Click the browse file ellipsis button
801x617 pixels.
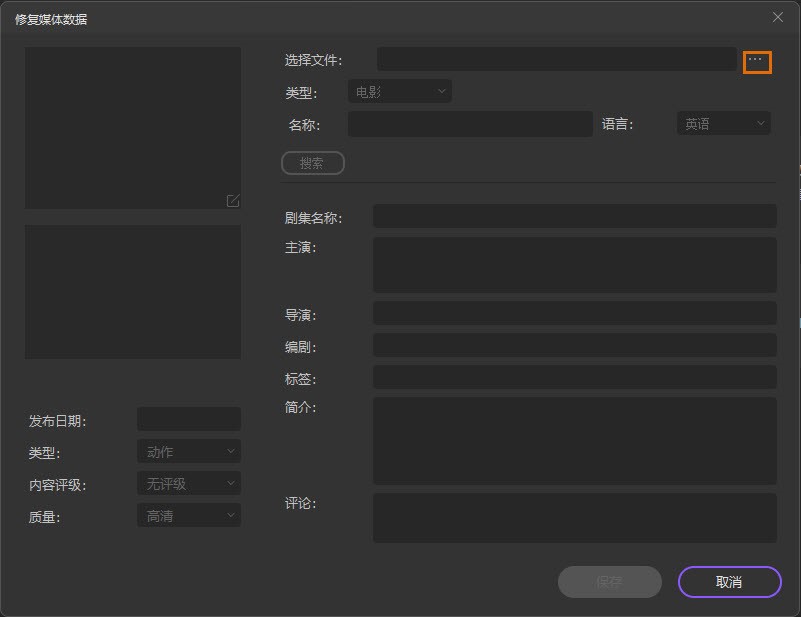tap(757, 61)
